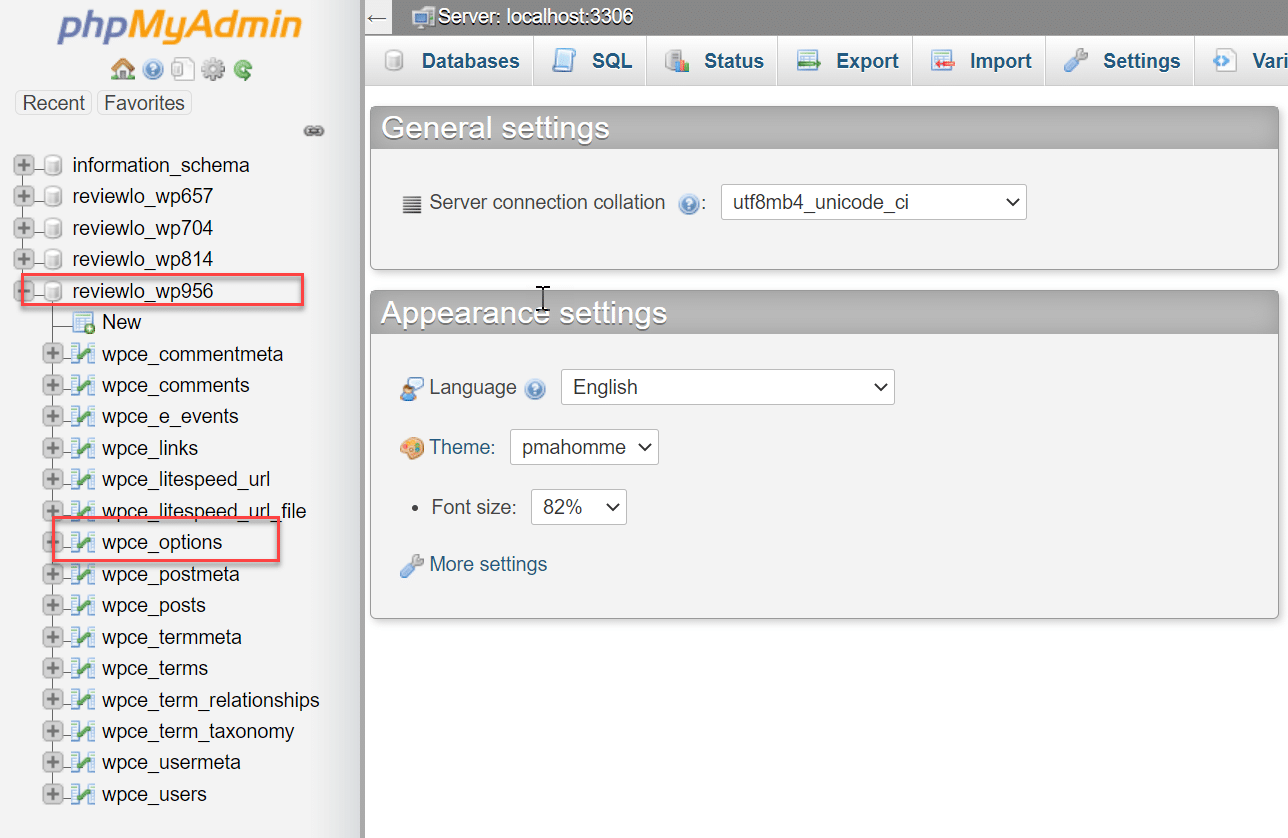
Task: Click table icon for wpce_commentmeta
Action: 83,354
